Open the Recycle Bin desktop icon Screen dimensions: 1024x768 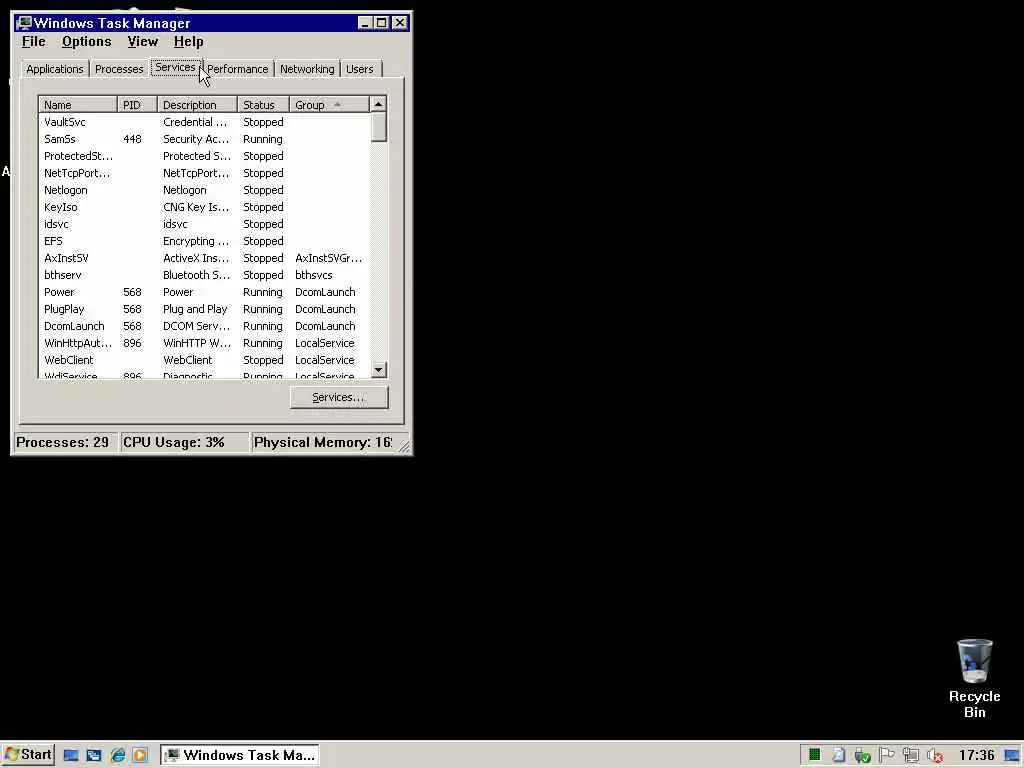pos(974,679)
